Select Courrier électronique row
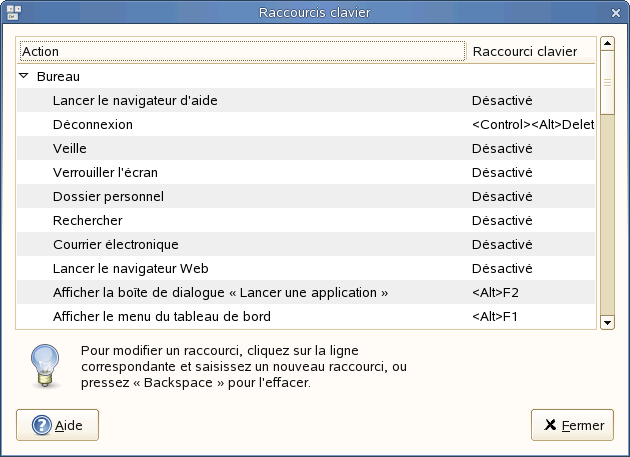 pyautogui.click(x=116, y=244)
